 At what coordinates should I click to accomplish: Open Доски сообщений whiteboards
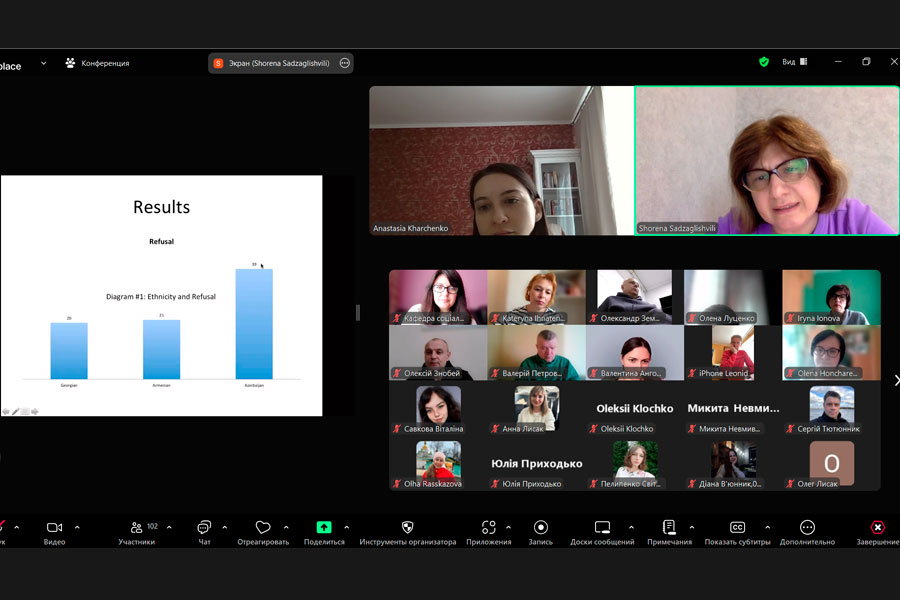click(x=602, y=532)
